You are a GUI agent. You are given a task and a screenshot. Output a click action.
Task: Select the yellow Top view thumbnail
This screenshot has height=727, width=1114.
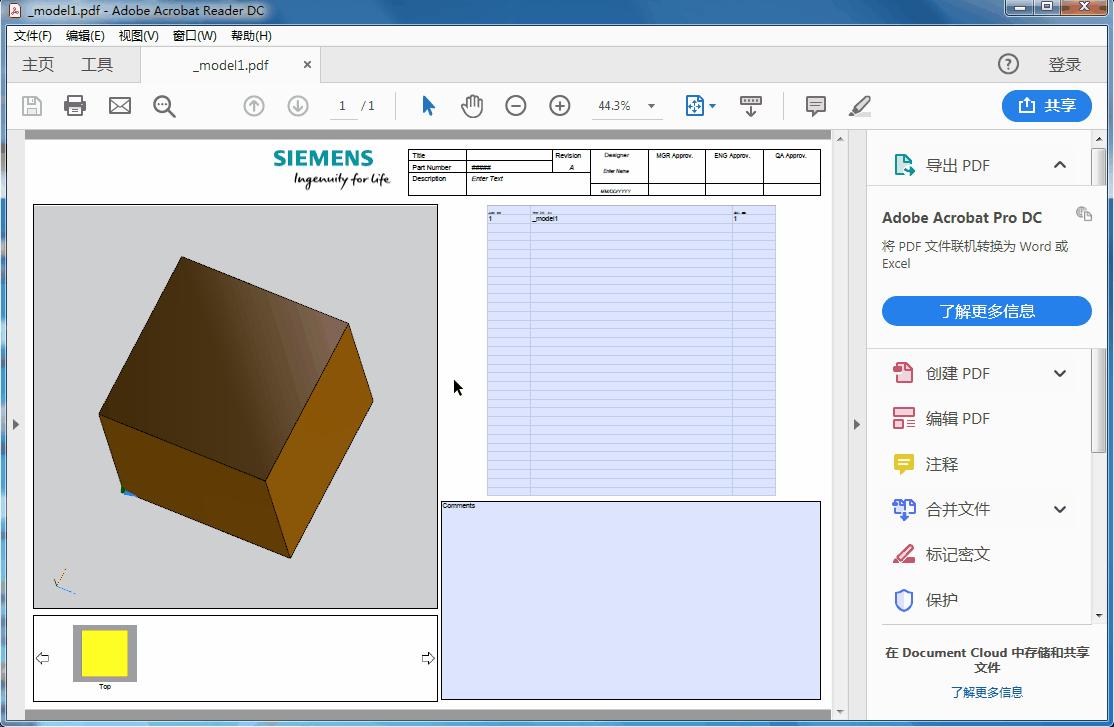point(104,652)
